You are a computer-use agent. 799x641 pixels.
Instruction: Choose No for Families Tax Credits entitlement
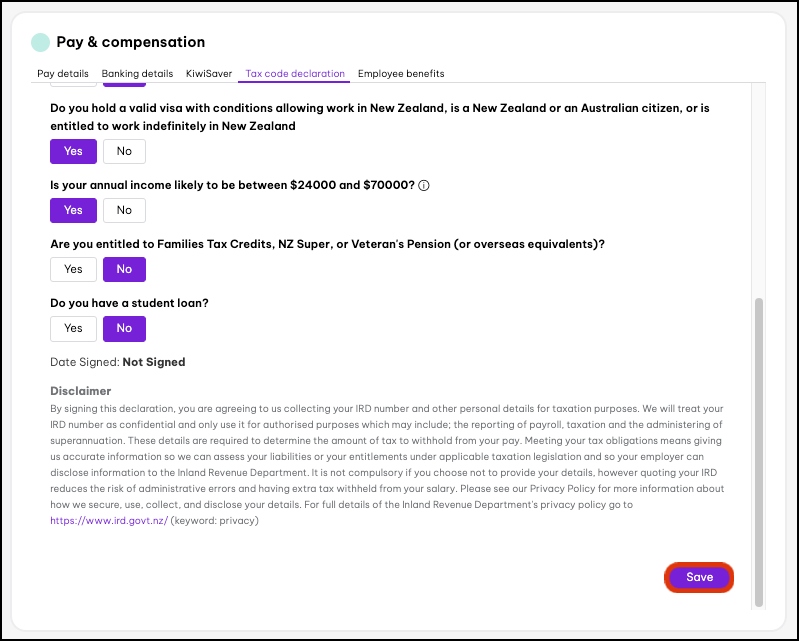[x=124, y=269]
